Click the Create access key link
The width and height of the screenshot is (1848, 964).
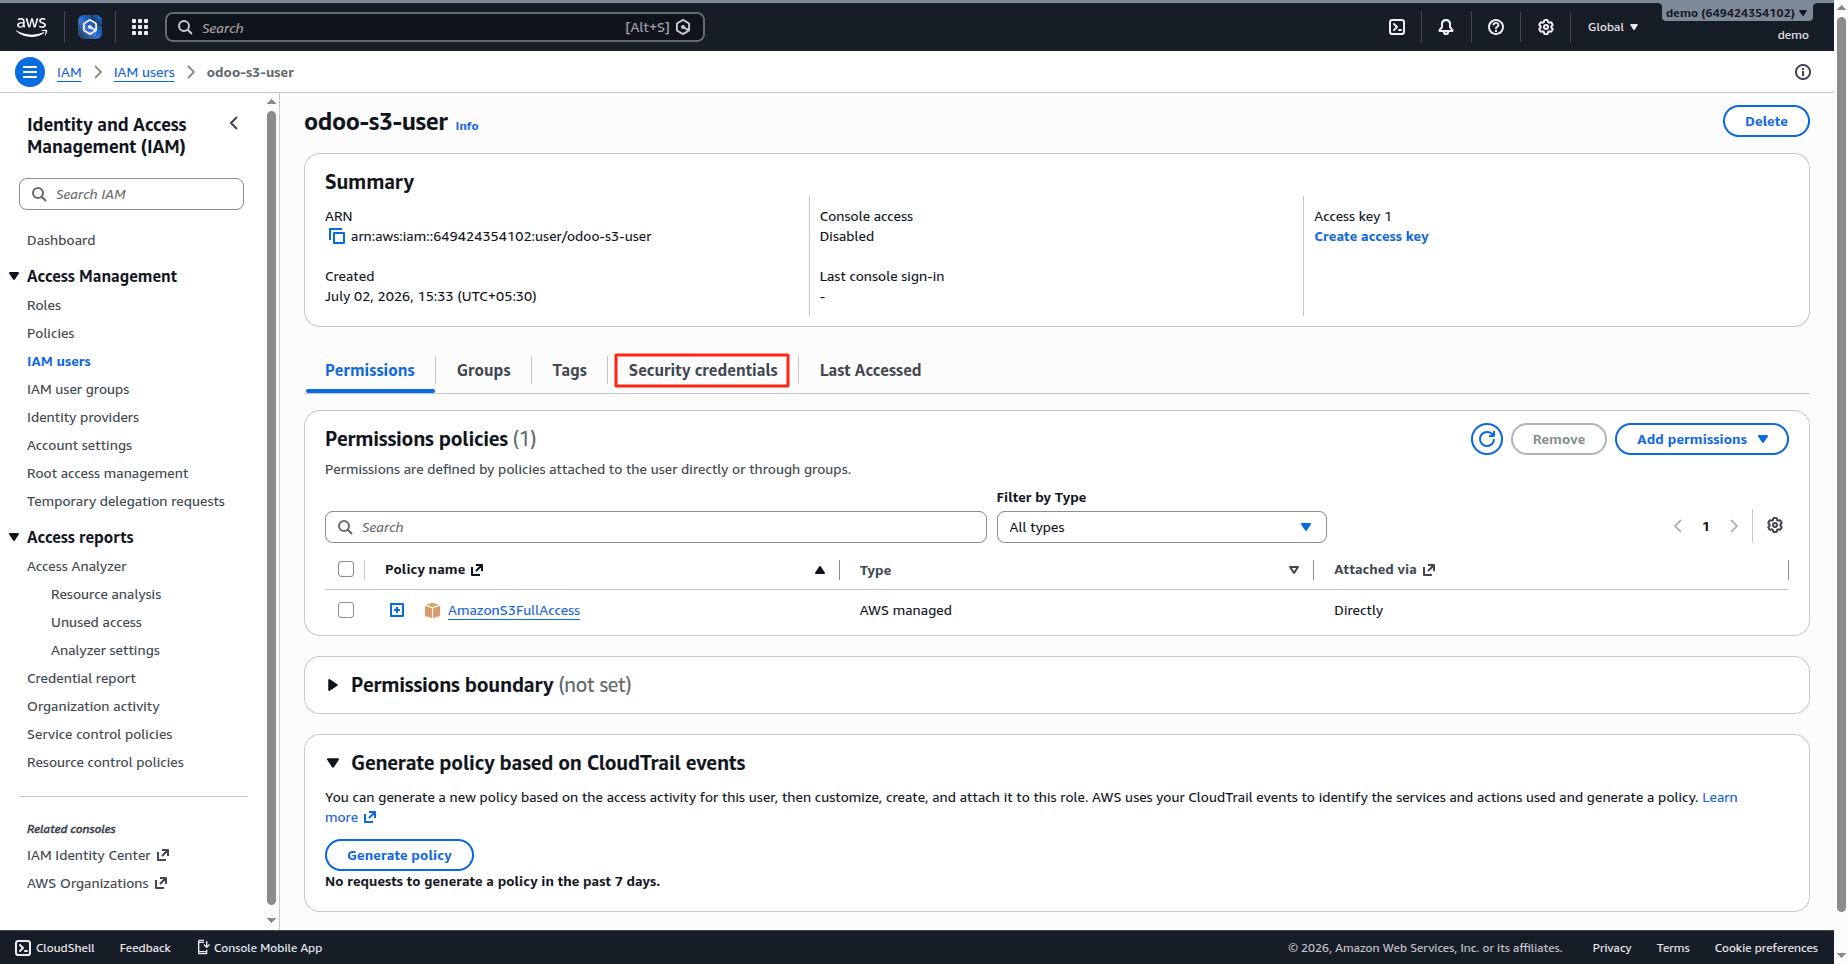click(x=1371, y=236)
